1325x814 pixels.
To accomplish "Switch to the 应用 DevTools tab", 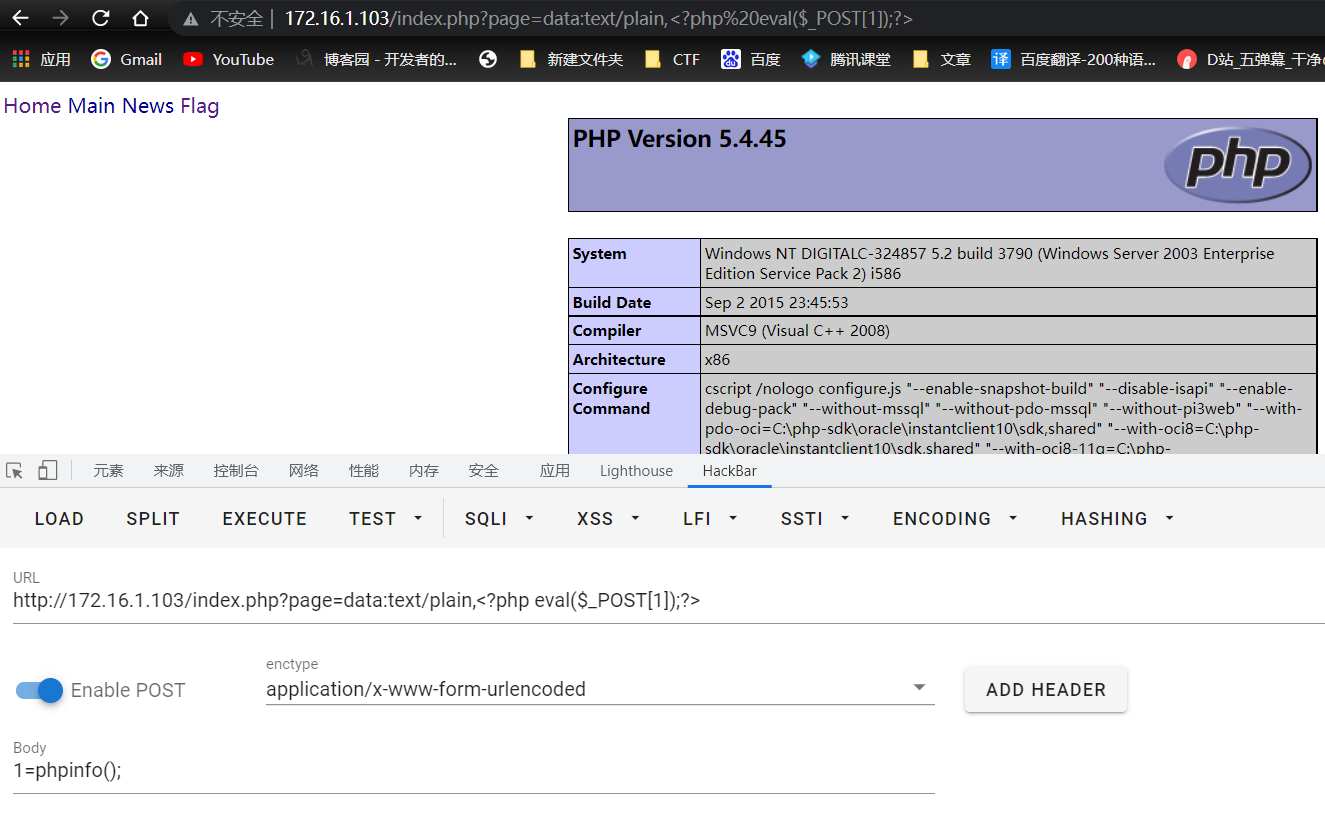I will (555, 471).
